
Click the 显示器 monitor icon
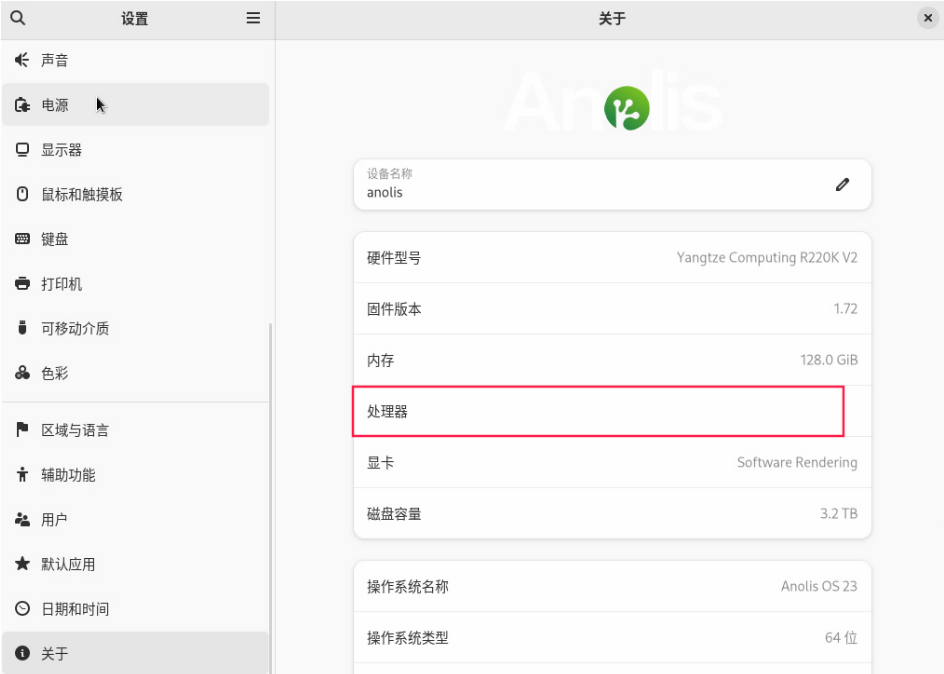[x=22, y=150]
